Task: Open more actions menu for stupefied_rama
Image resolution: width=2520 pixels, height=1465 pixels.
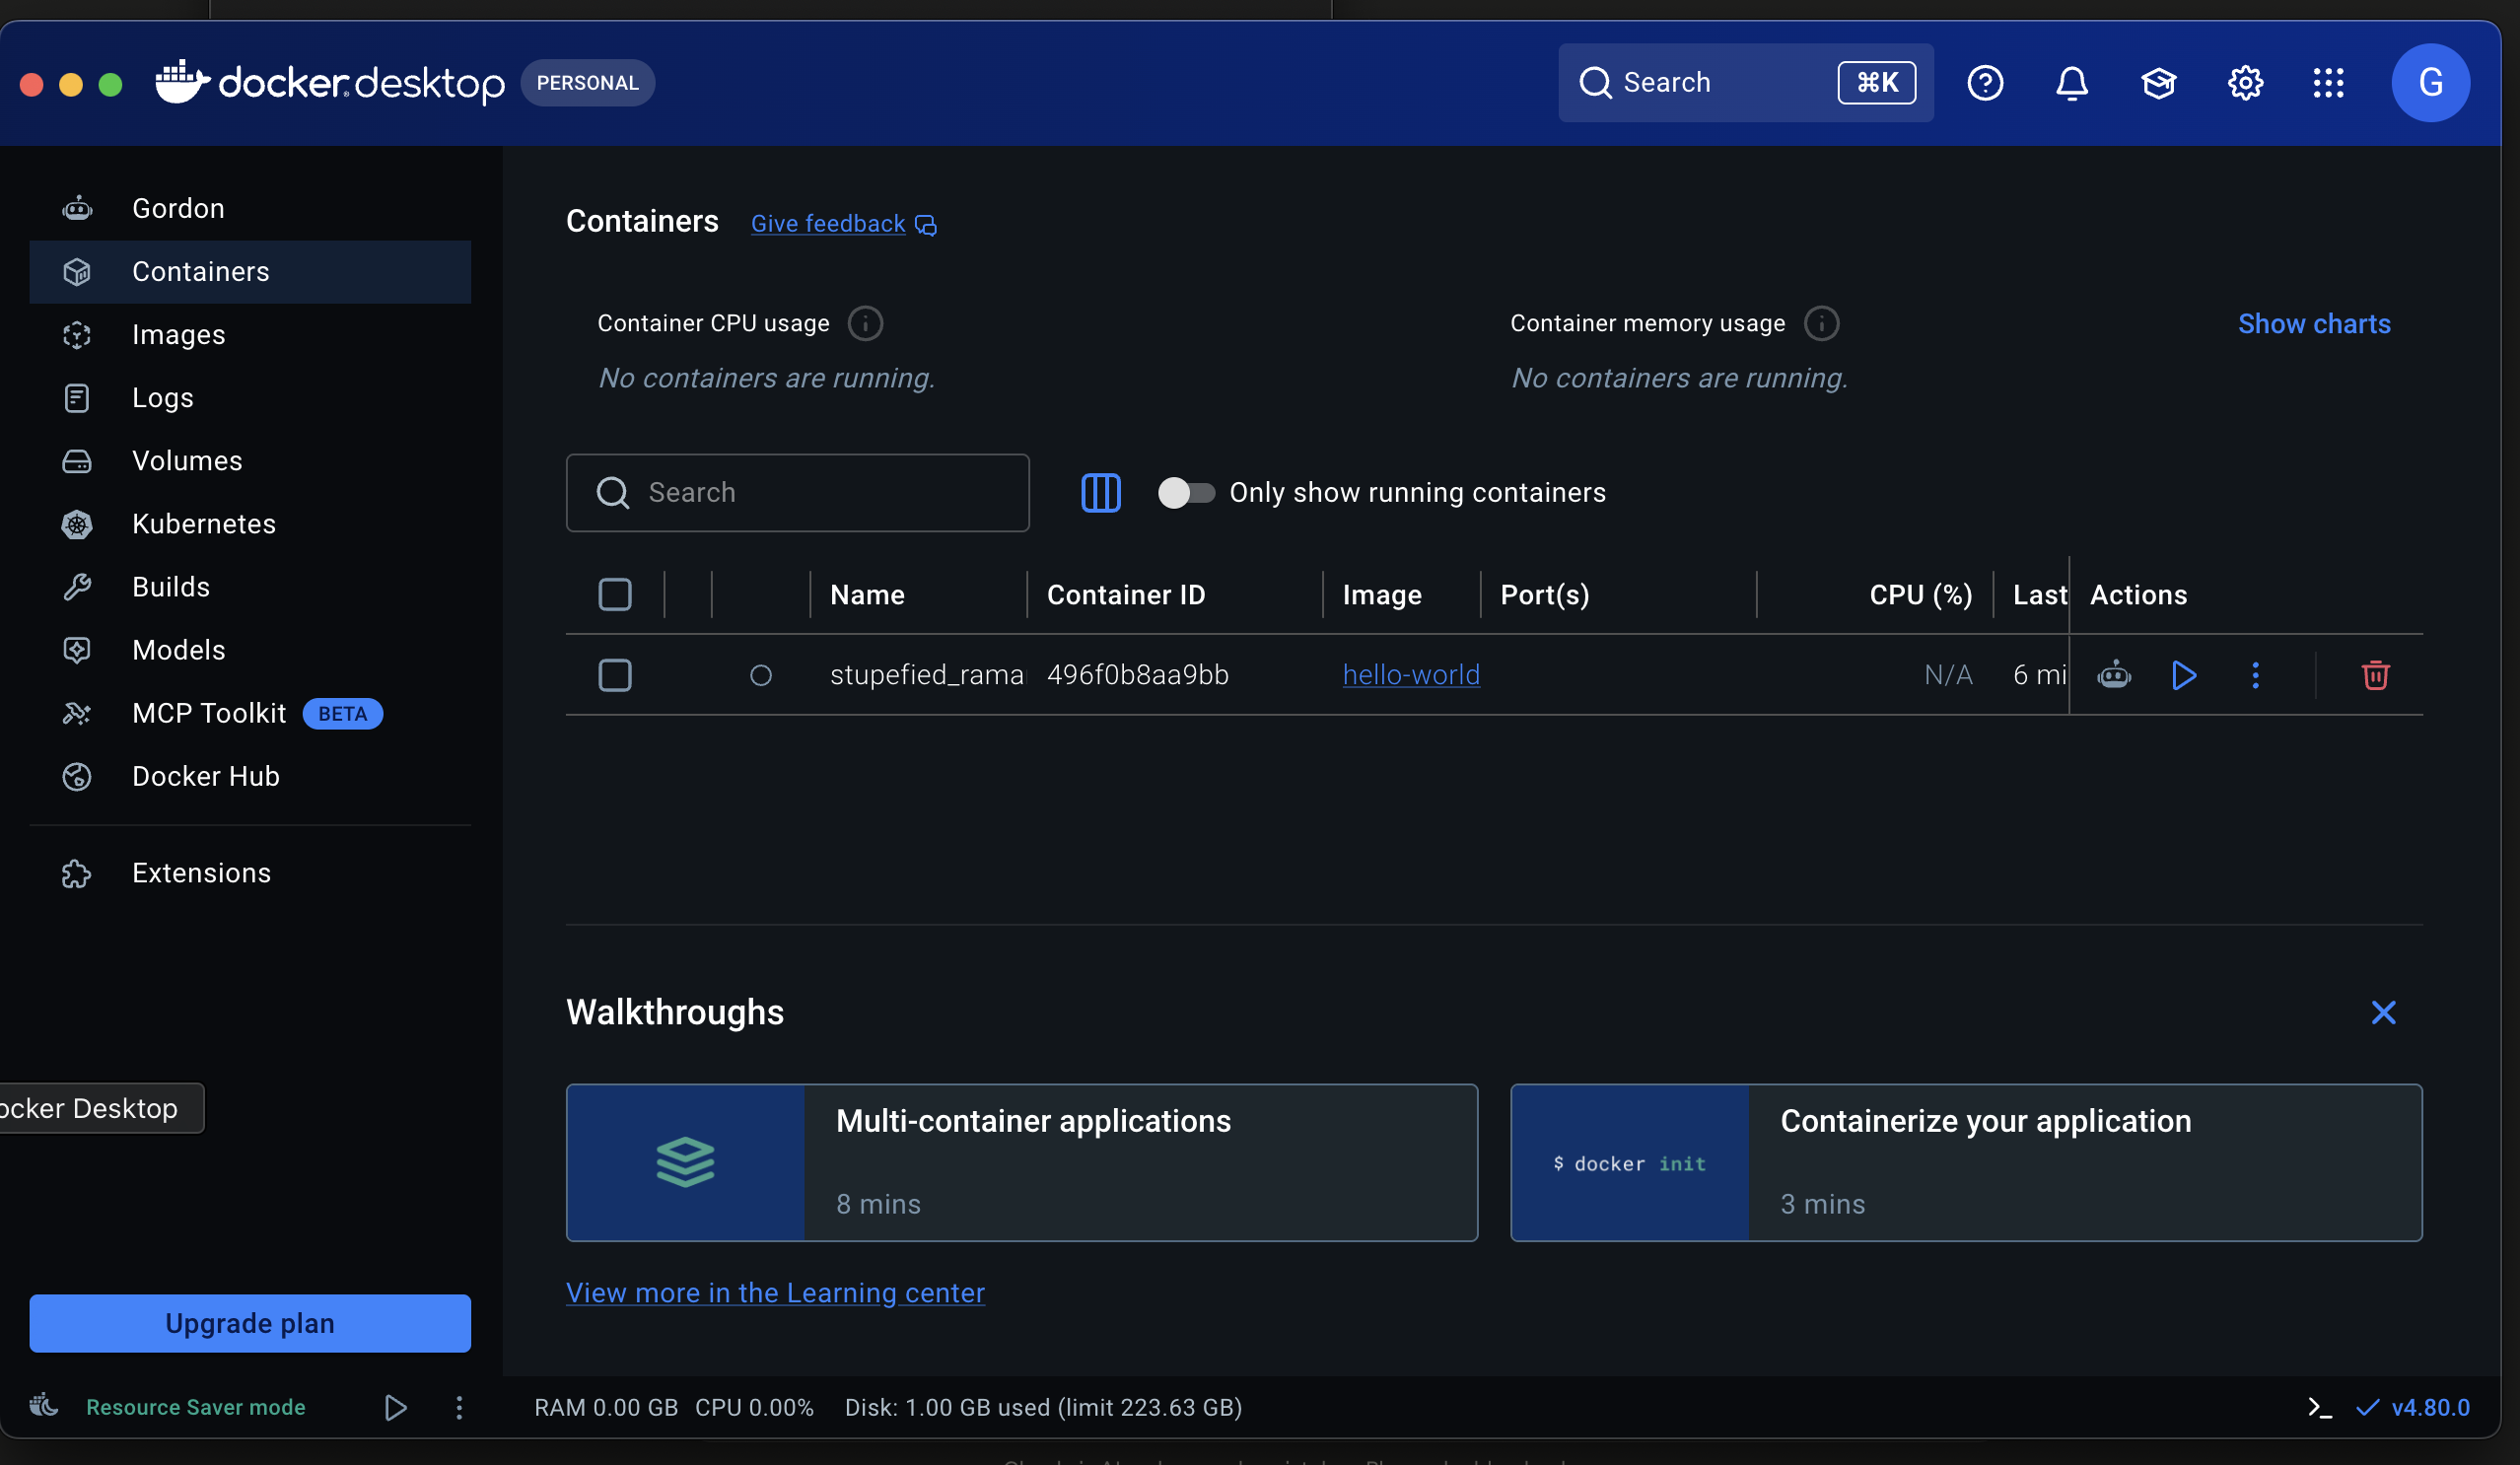Action: tap(2255, 675)
